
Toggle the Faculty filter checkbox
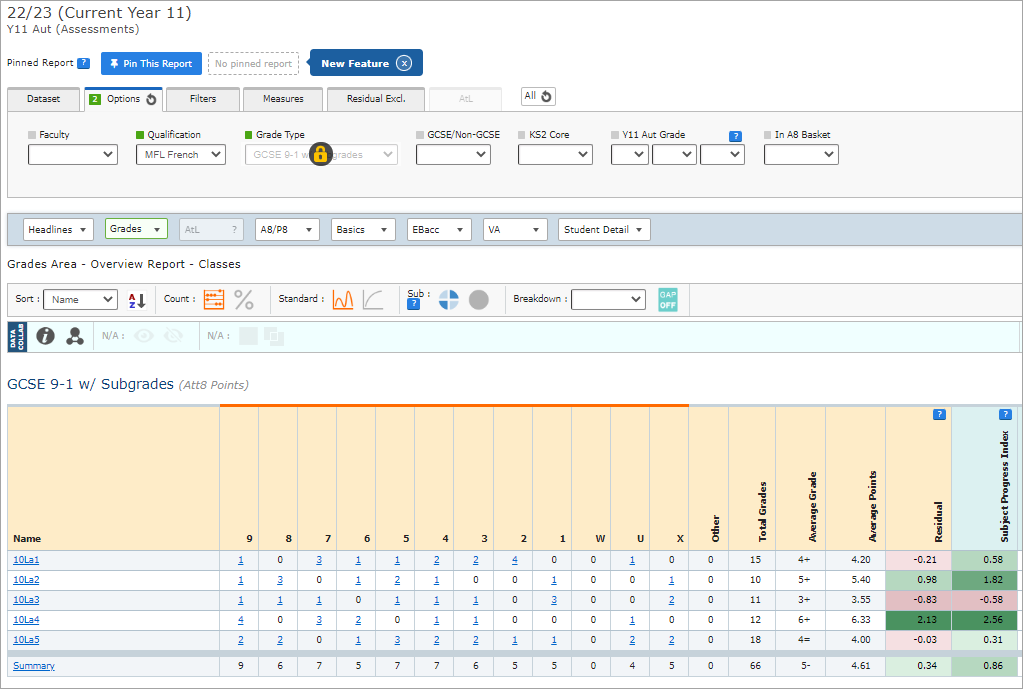32,135
